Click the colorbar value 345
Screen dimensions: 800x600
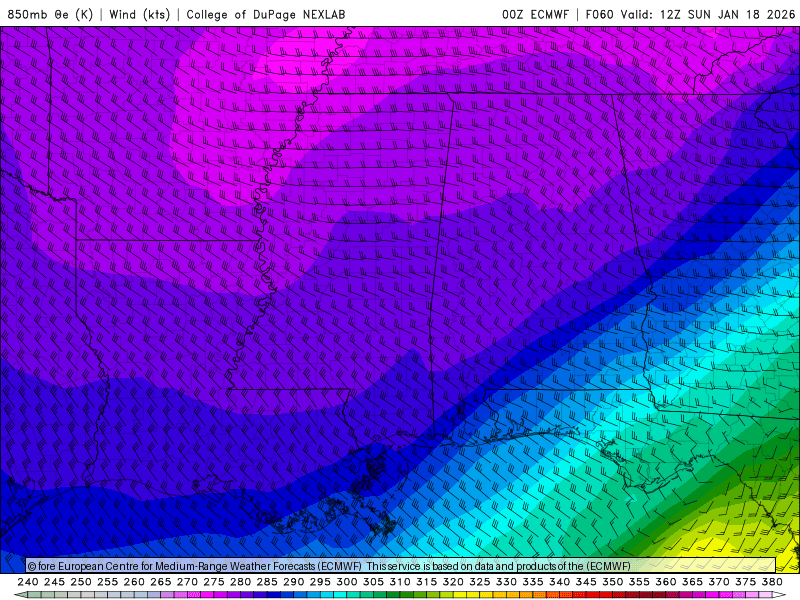tap(586, 582)
